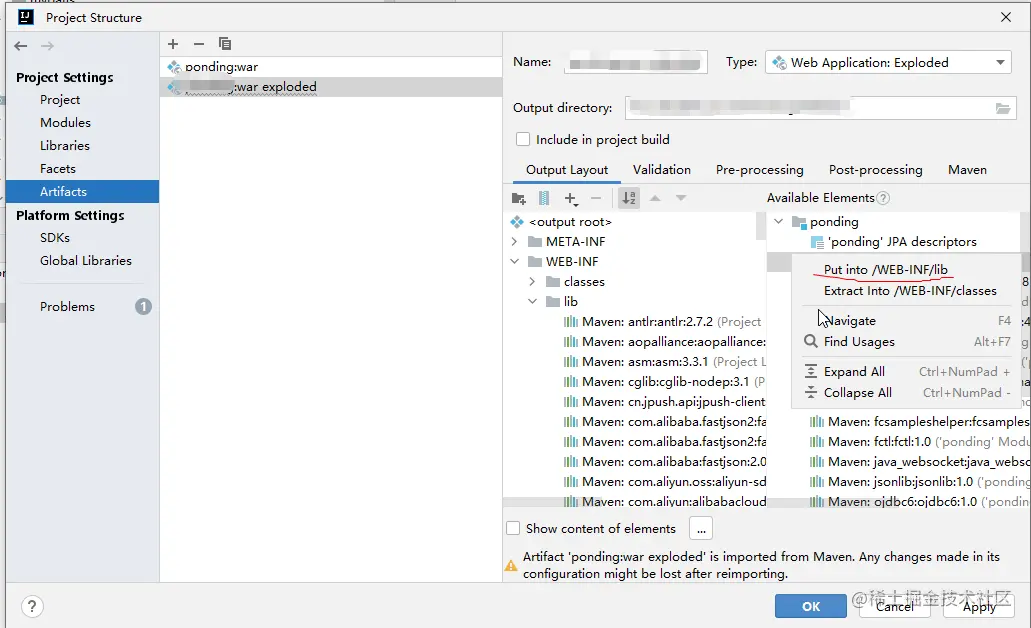Open Available Elements help icon
Image resolution: width=1031 pixels, height=628 pixels.
point(884,198)
